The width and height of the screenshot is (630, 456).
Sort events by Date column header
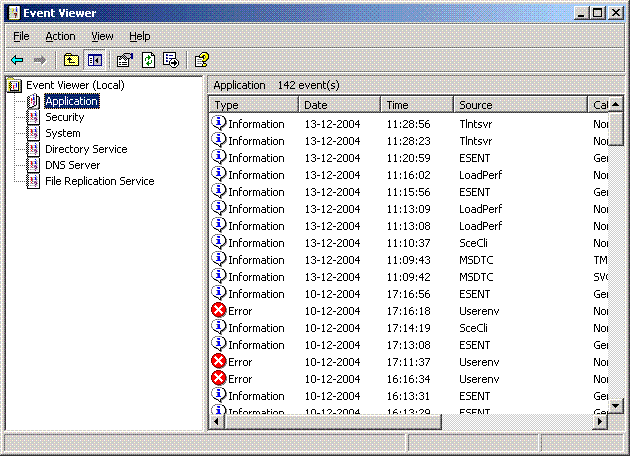340,105
